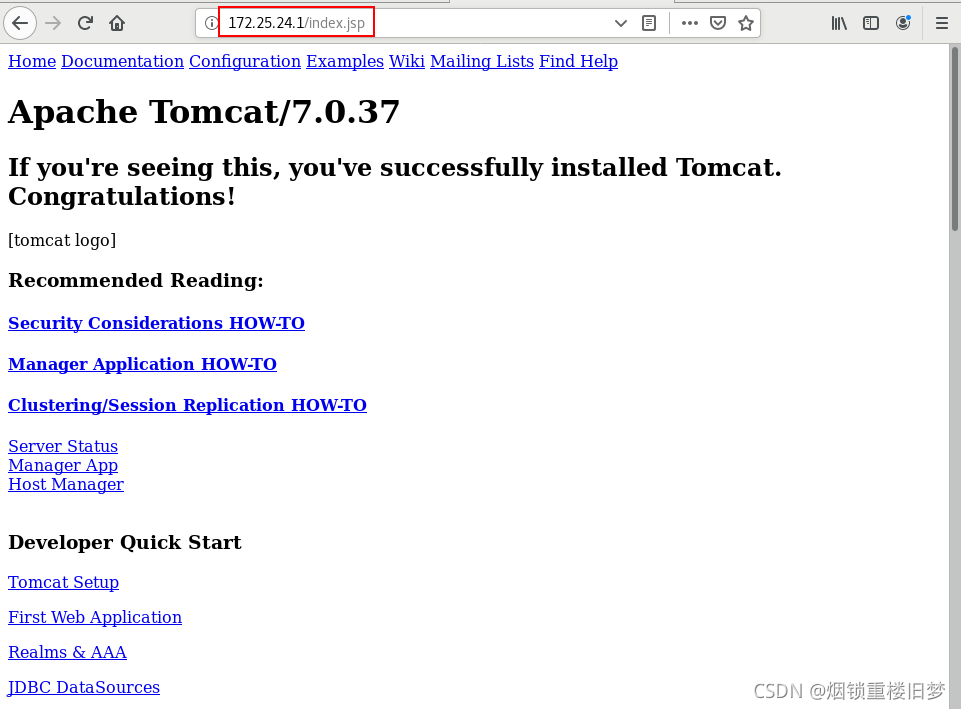Click the forward navigation arrow
Viewport: 961px width, 709px height.
tap(53, 23)
